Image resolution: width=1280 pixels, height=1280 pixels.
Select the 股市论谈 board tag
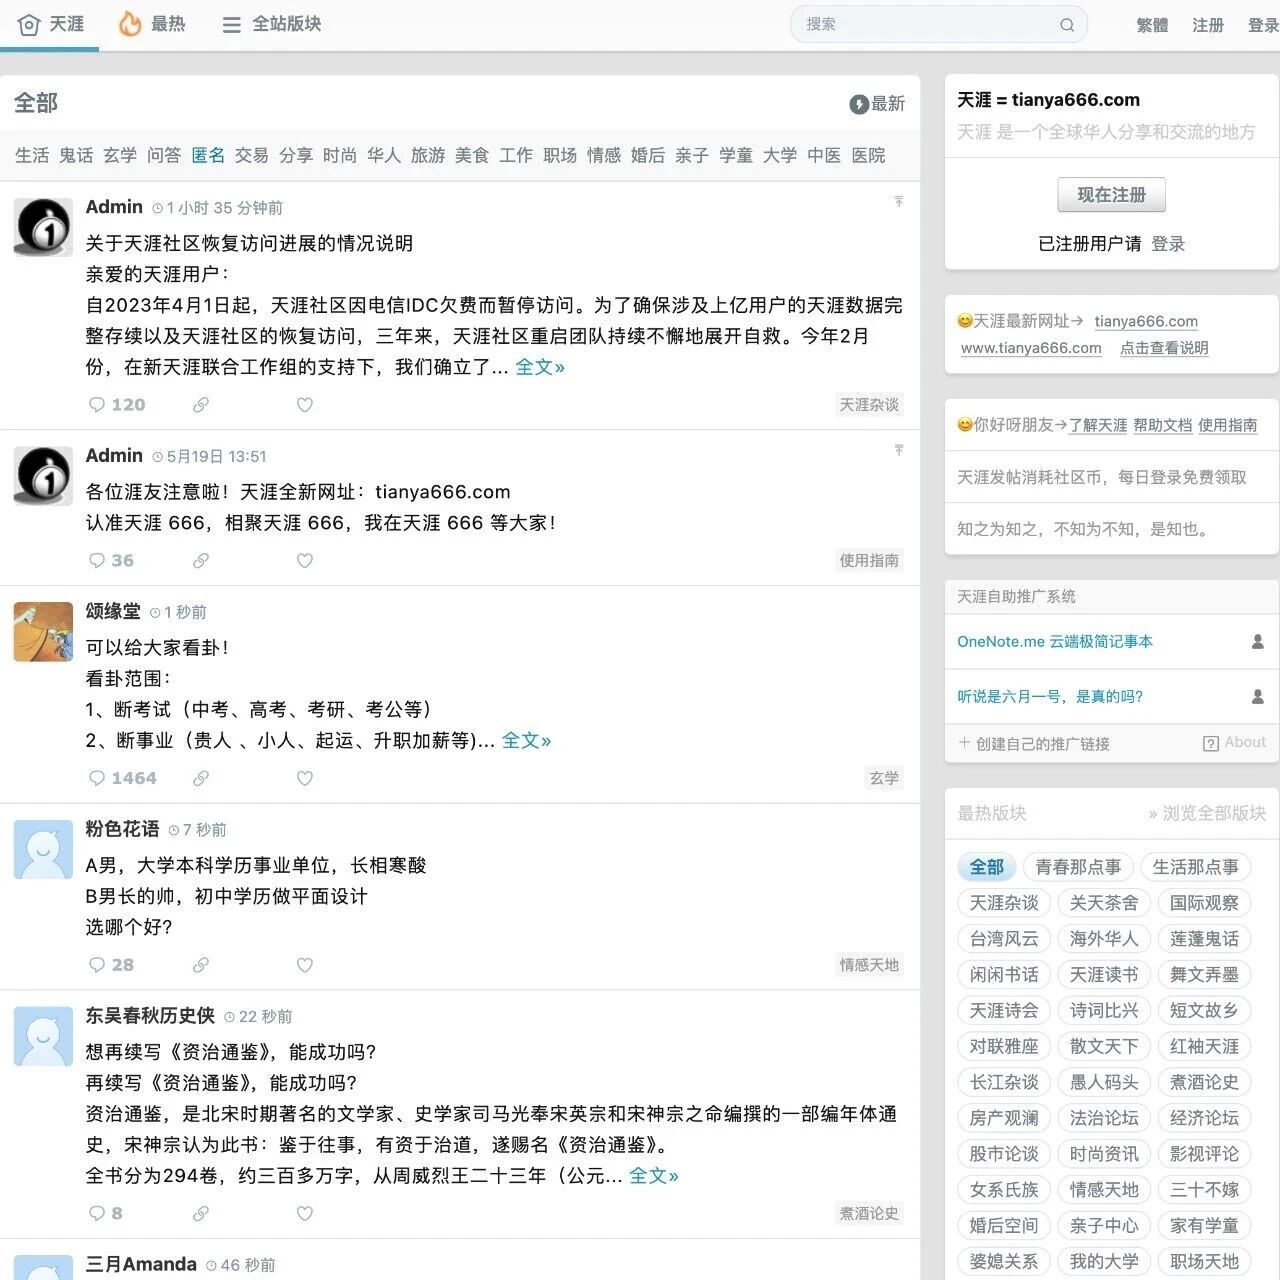coord(1004,1154)
